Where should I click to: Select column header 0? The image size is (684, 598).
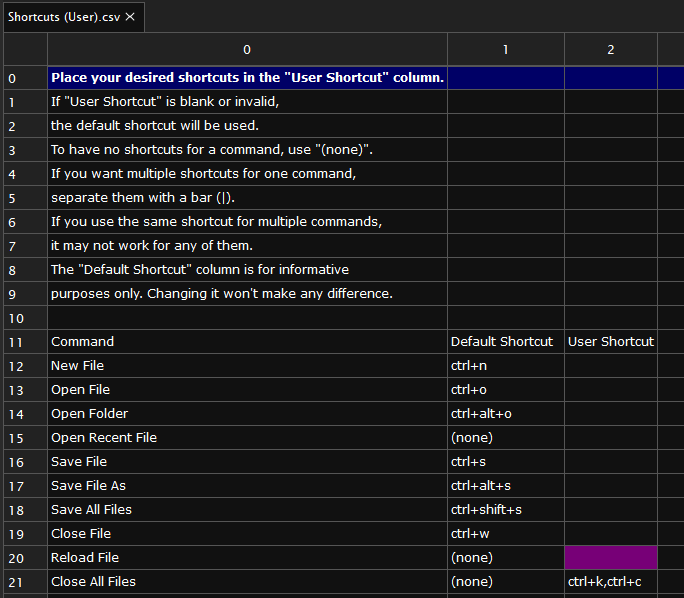tap(247, 50)
